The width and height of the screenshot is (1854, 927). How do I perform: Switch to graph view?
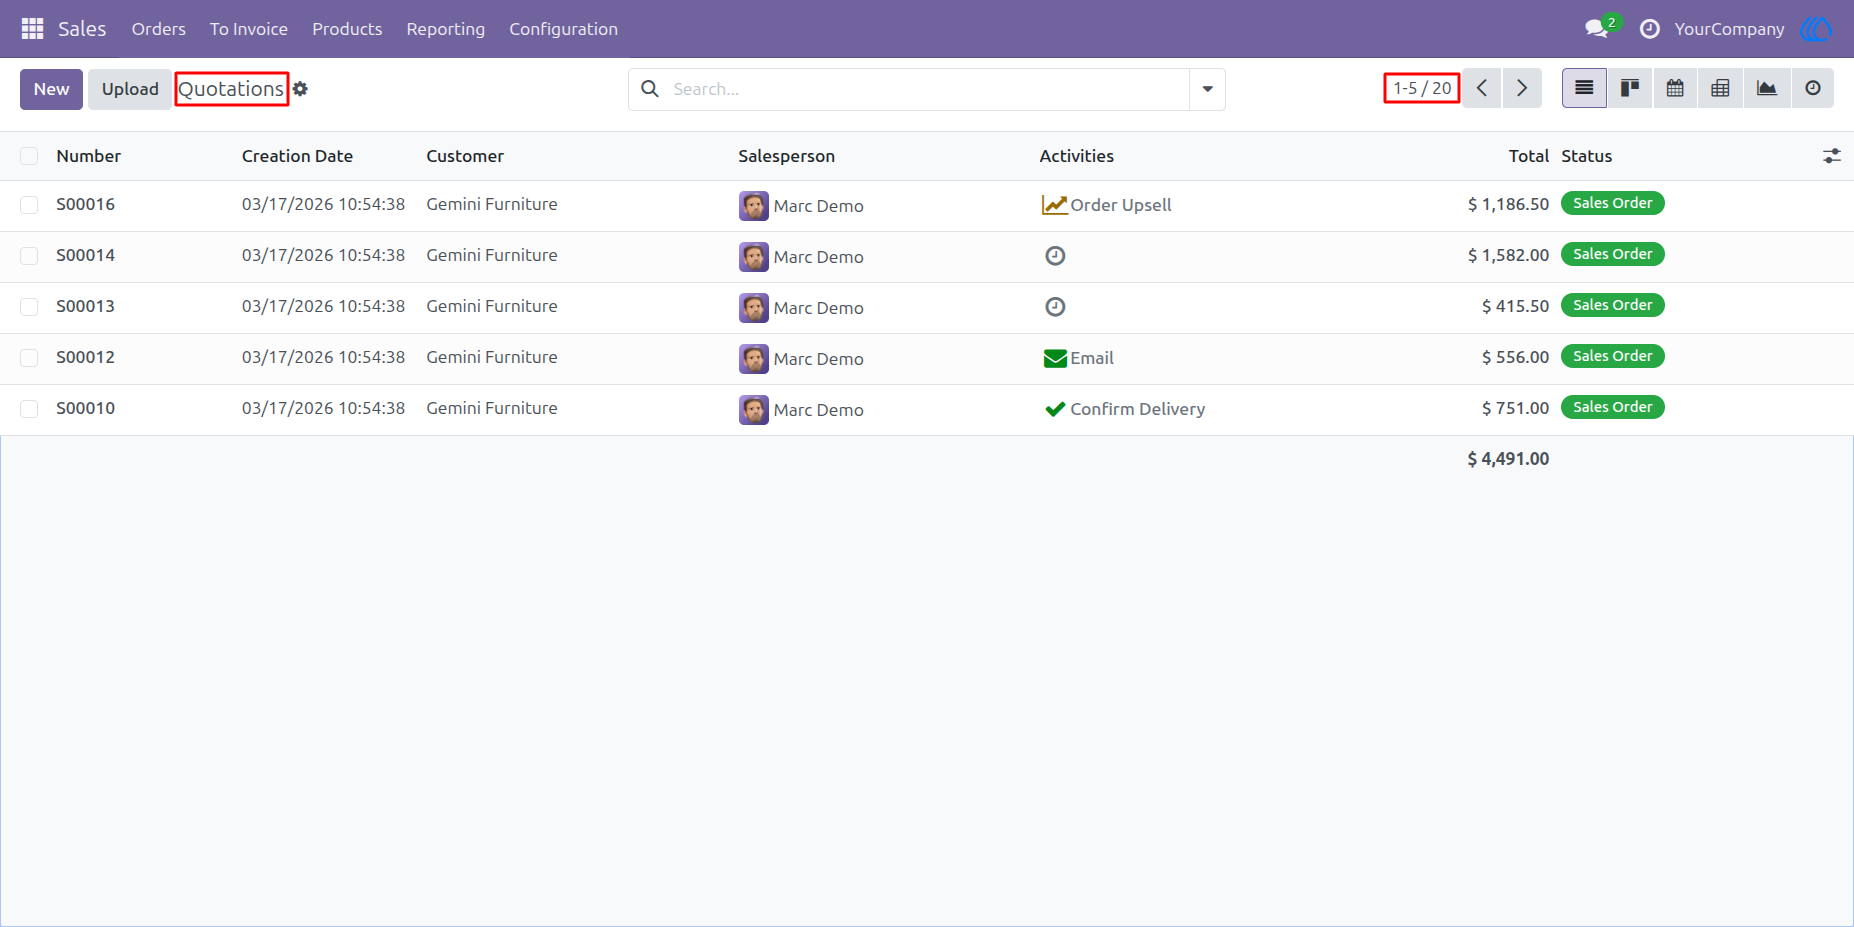click(1767, 88)
